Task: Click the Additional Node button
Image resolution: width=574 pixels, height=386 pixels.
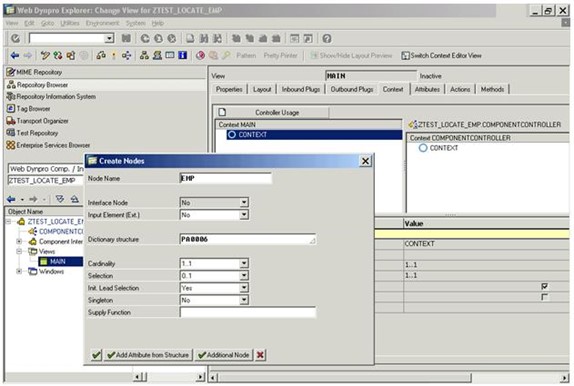Action: 224,355
